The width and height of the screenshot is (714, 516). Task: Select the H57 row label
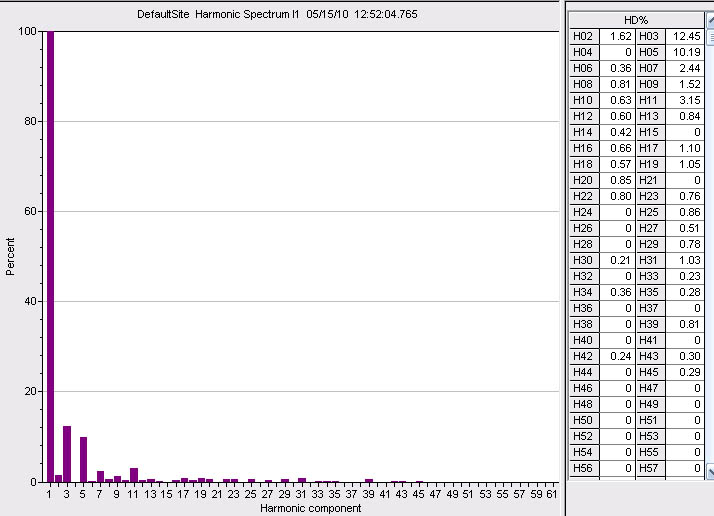tap(650, 468)
